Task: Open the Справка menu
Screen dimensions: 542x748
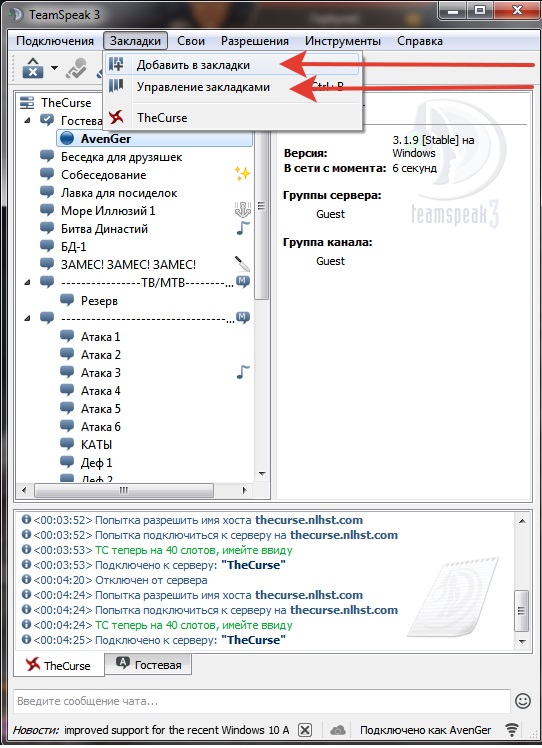Action: coord(420,41)
